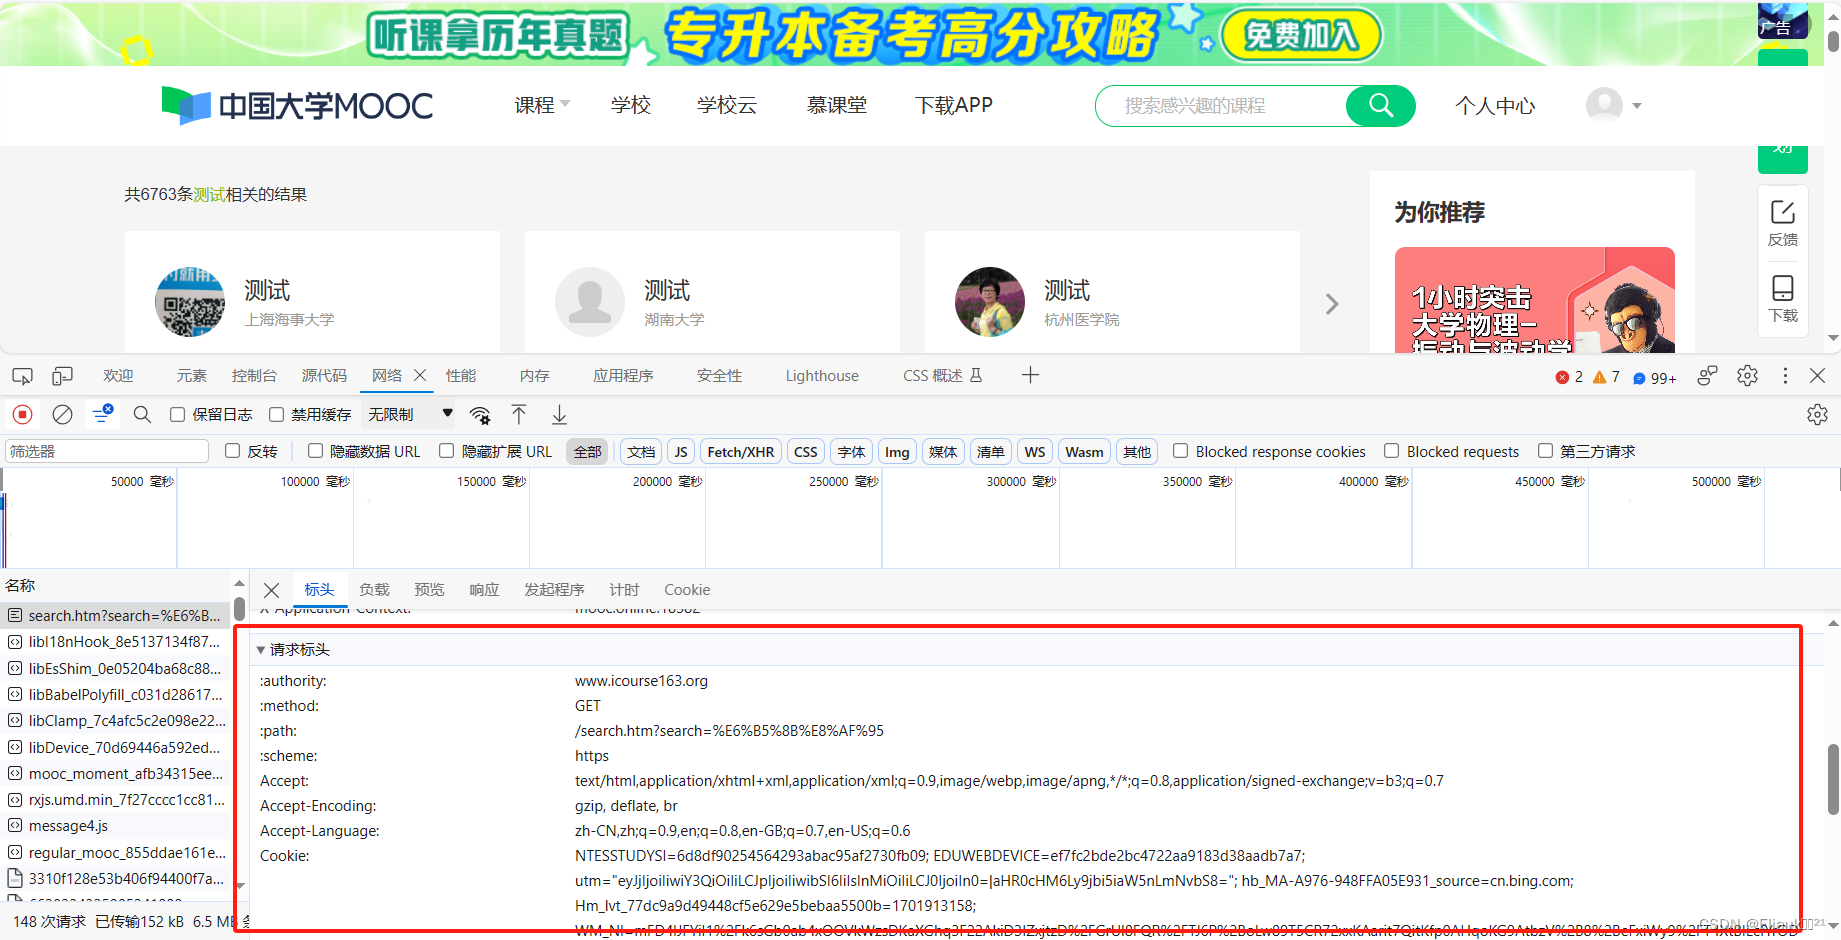Filter by JS requests
Viewport: 1841px width, 940px height.
tap(681, 452)
